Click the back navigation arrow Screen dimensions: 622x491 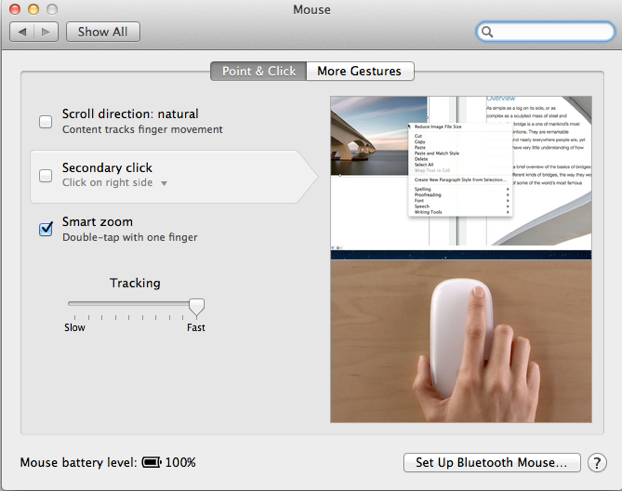click(x=23, y=32)
